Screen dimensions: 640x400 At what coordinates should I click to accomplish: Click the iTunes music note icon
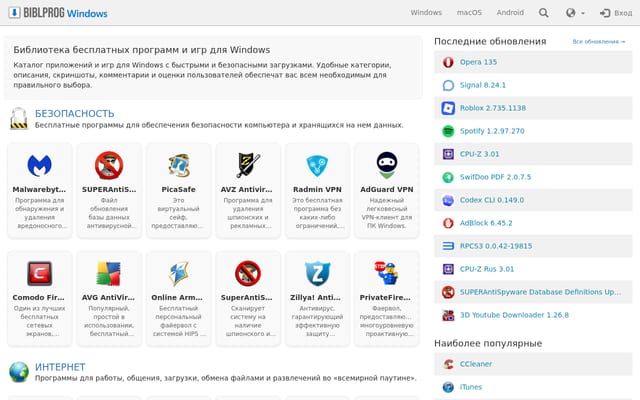[448, 387]
